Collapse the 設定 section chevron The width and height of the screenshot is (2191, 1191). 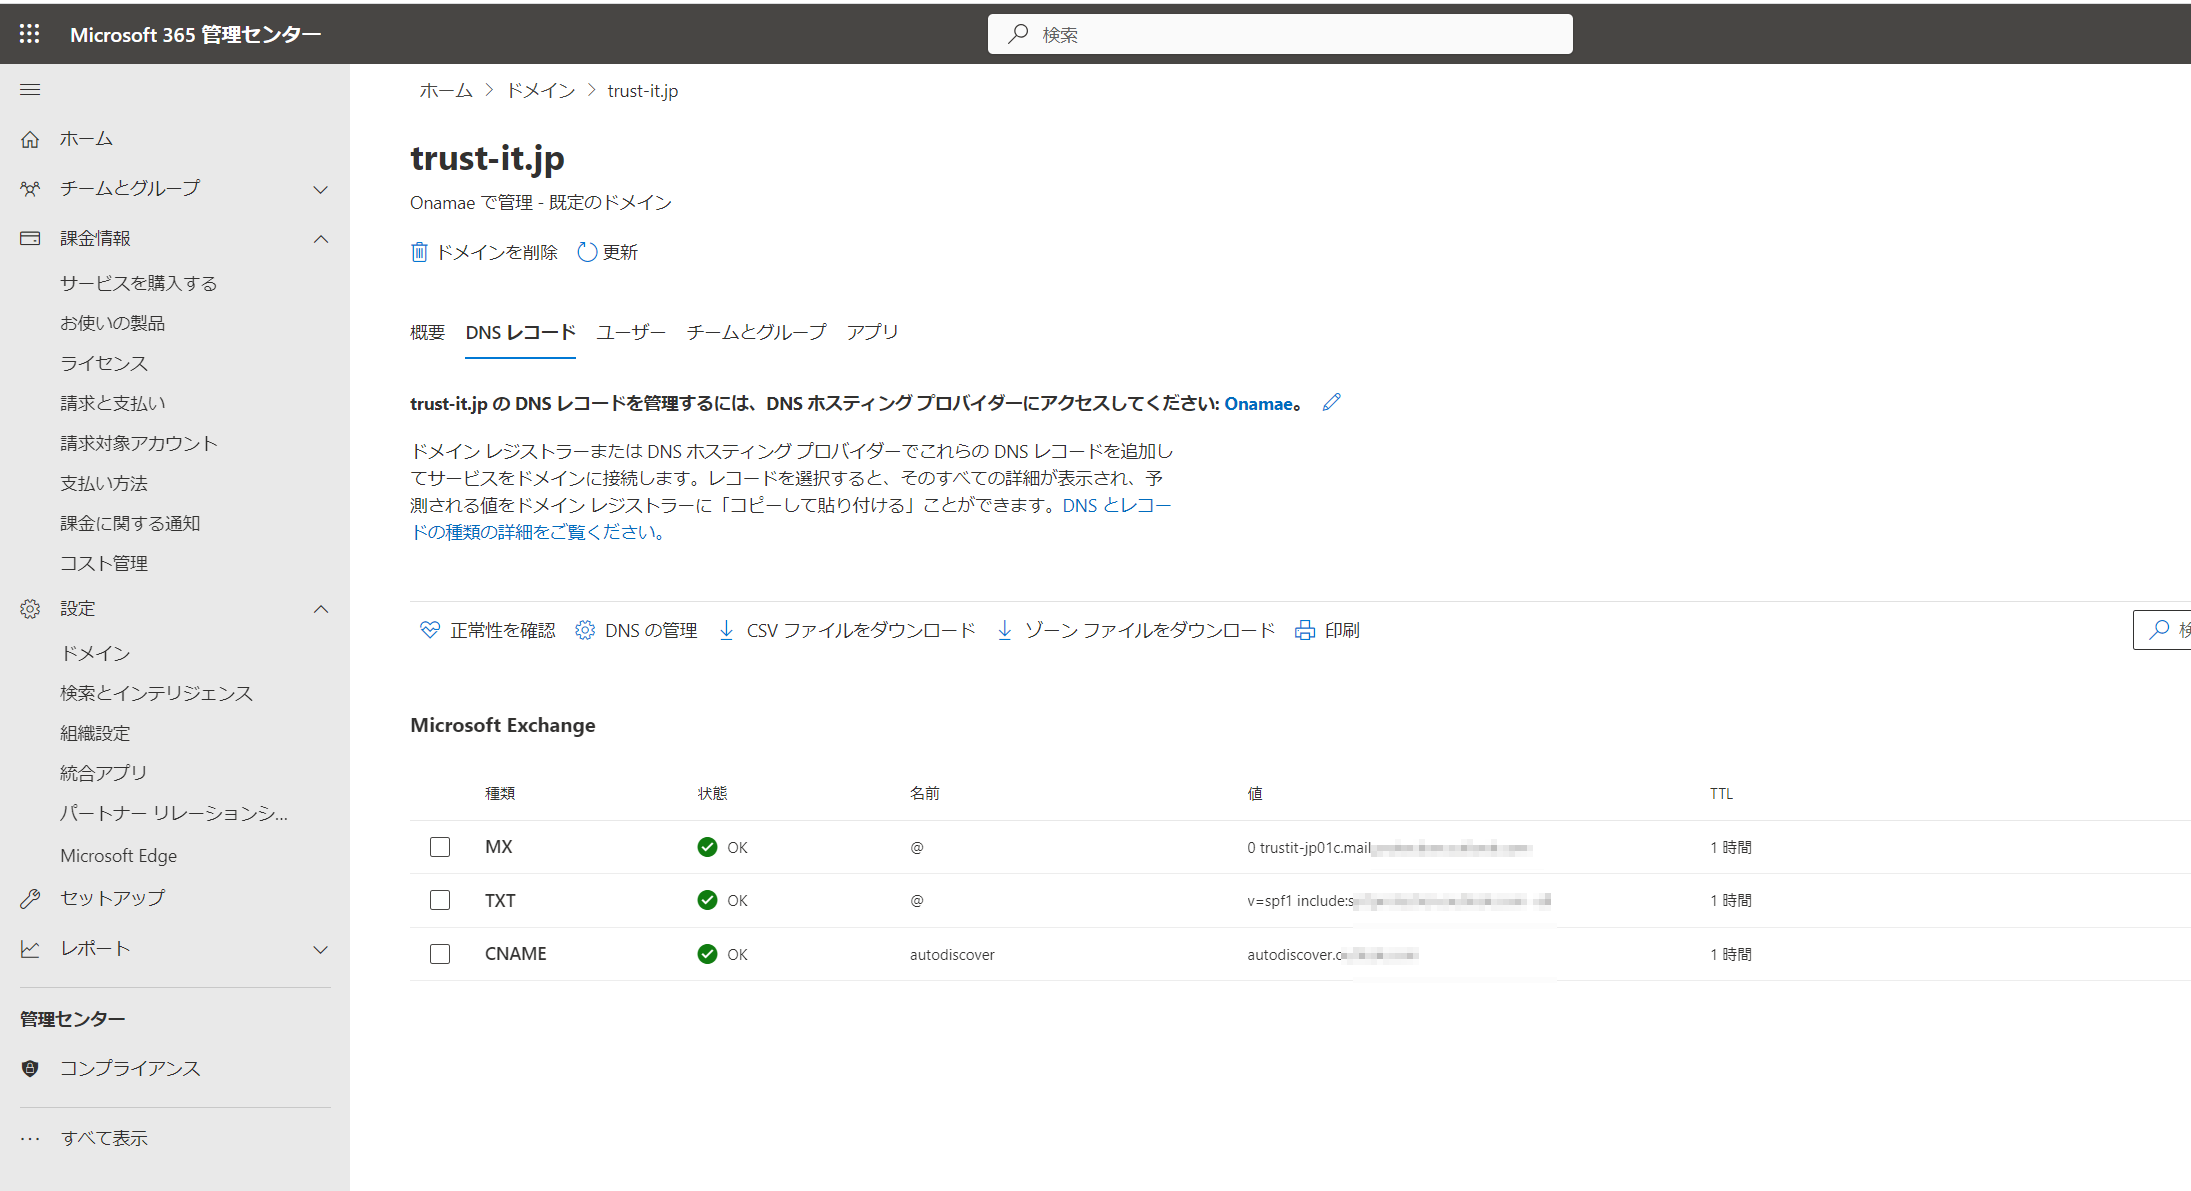(x=321, y=609)
